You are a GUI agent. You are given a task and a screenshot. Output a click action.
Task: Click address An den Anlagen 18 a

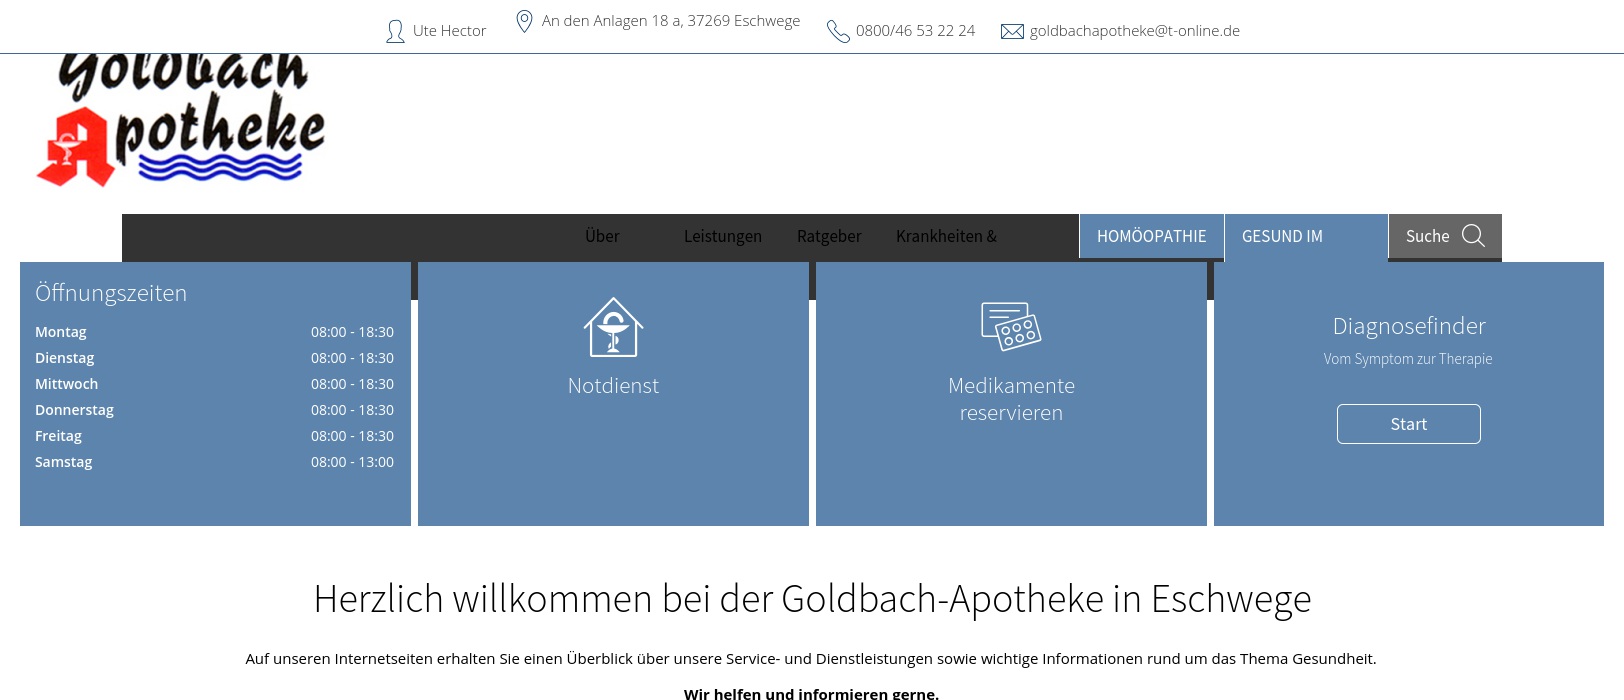[671, 21]
